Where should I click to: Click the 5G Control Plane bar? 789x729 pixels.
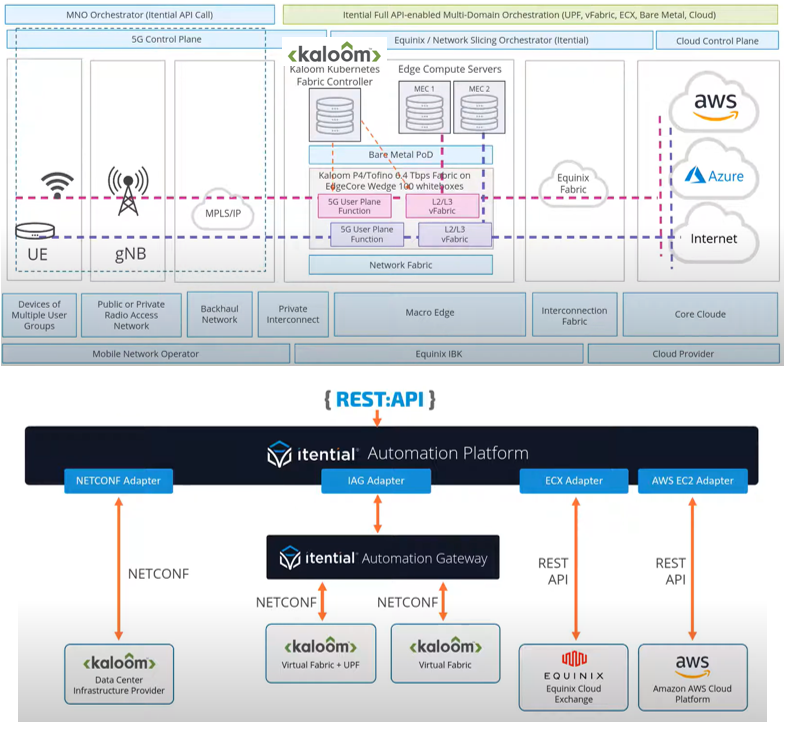point(167,39)
